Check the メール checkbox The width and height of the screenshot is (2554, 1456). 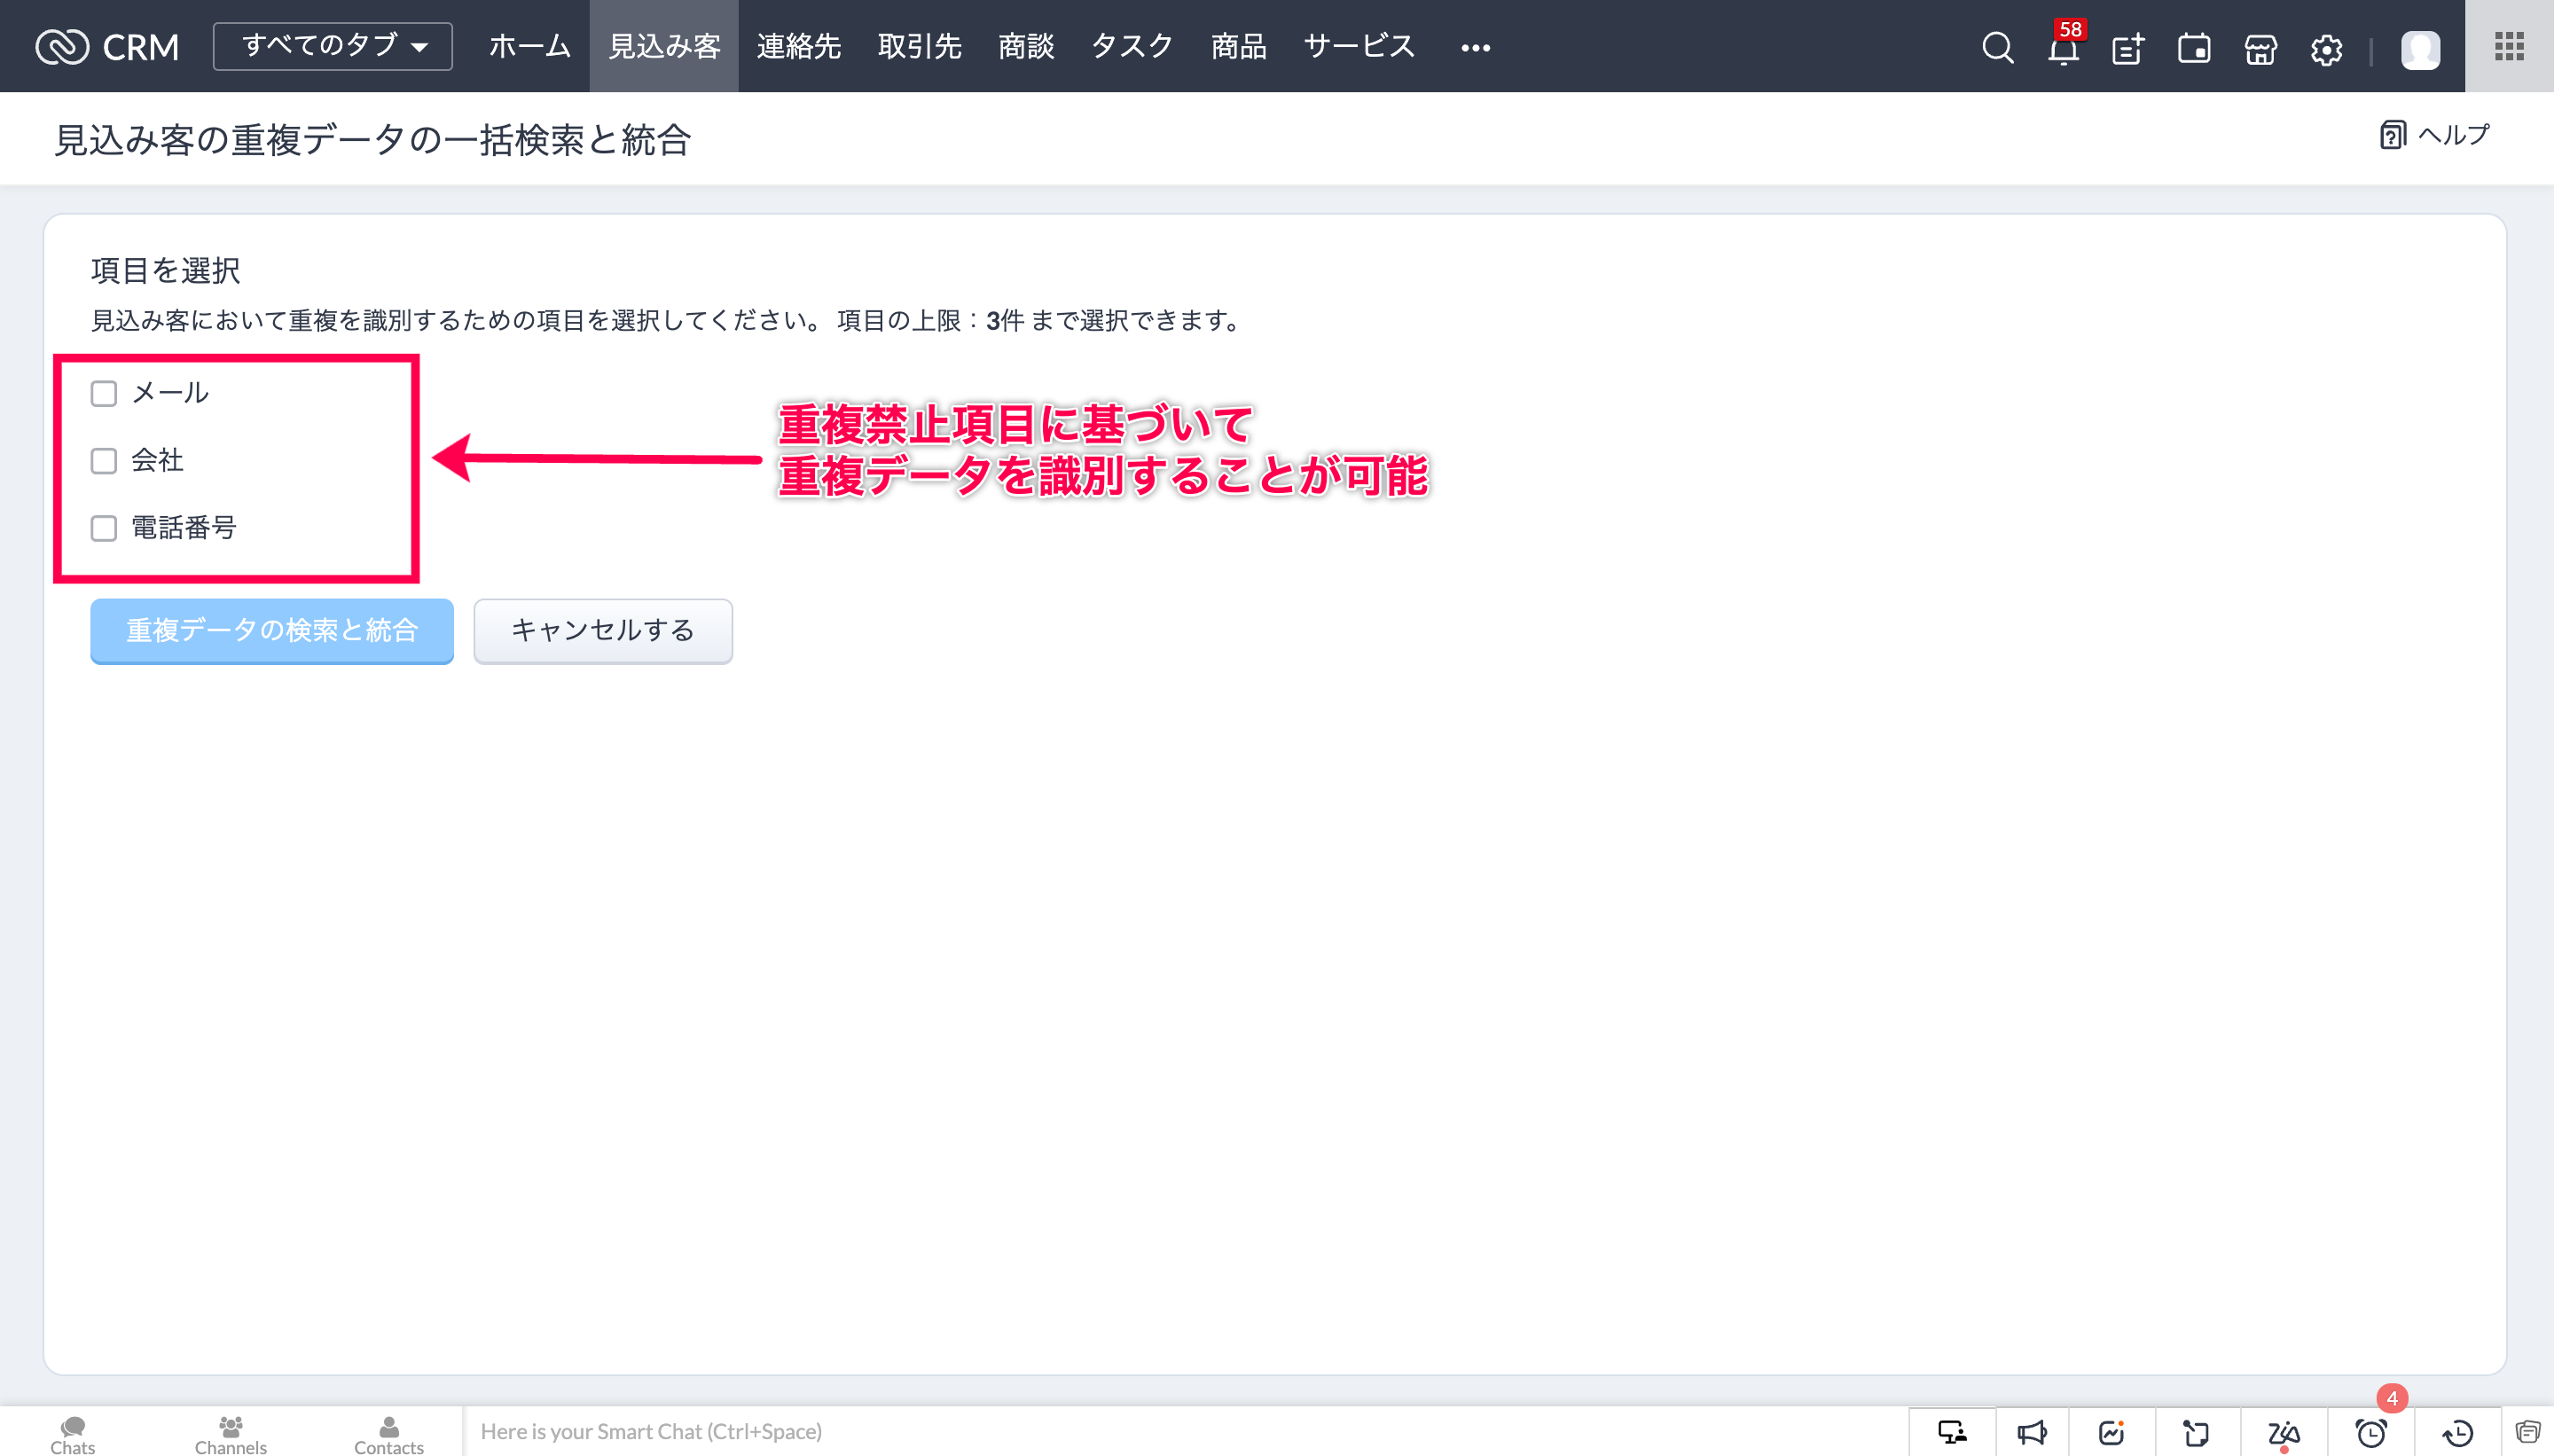[x=104, y=393]
